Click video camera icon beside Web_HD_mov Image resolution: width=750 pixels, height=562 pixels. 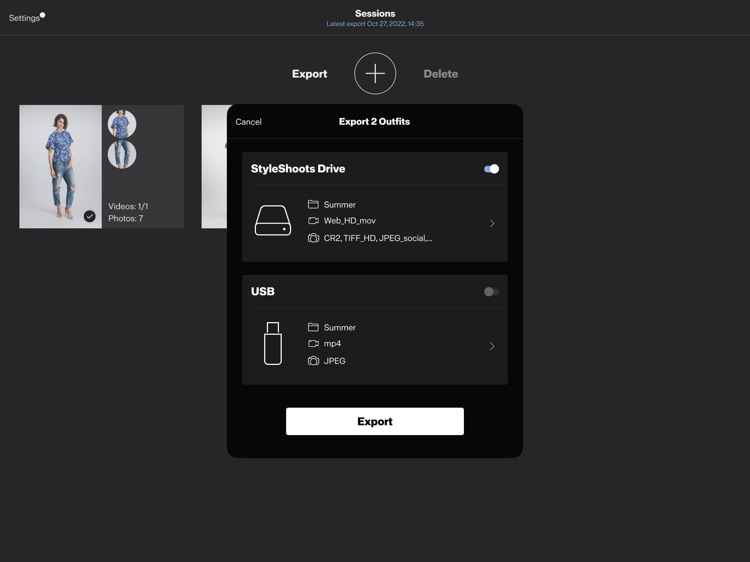coord(313,220)
